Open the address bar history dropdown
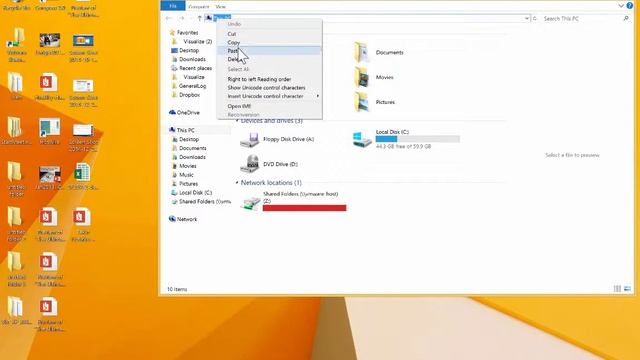The height and width of the screenshot is (360, 640). click(527, 18)
